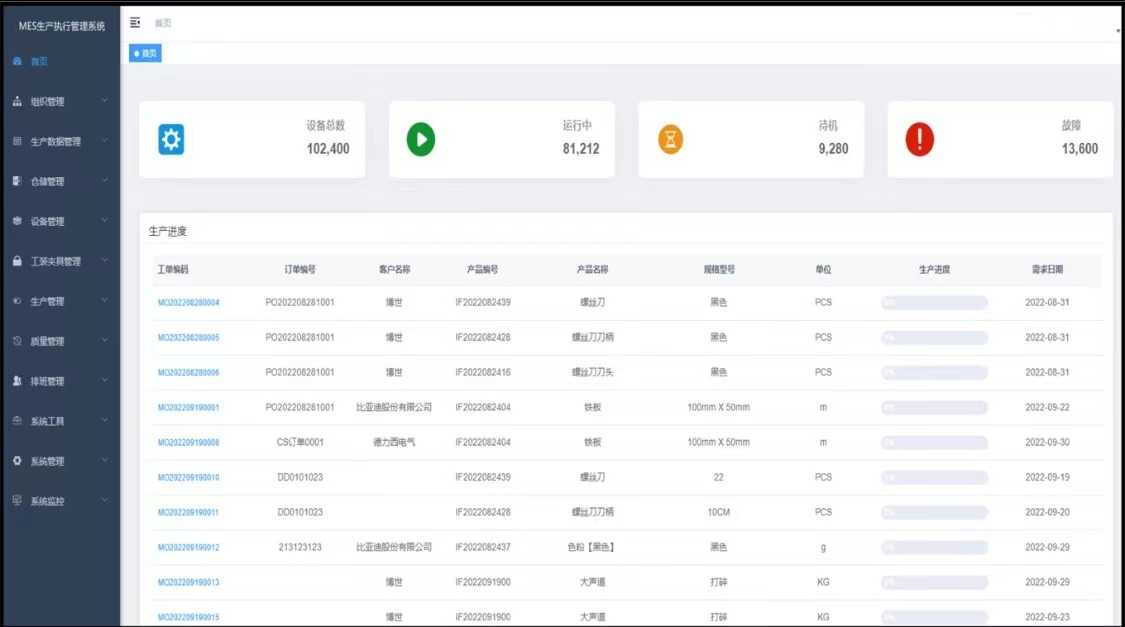Click the red exclamation icon on 故障 card
This screenshot has height=627, width=1125.
919,139
